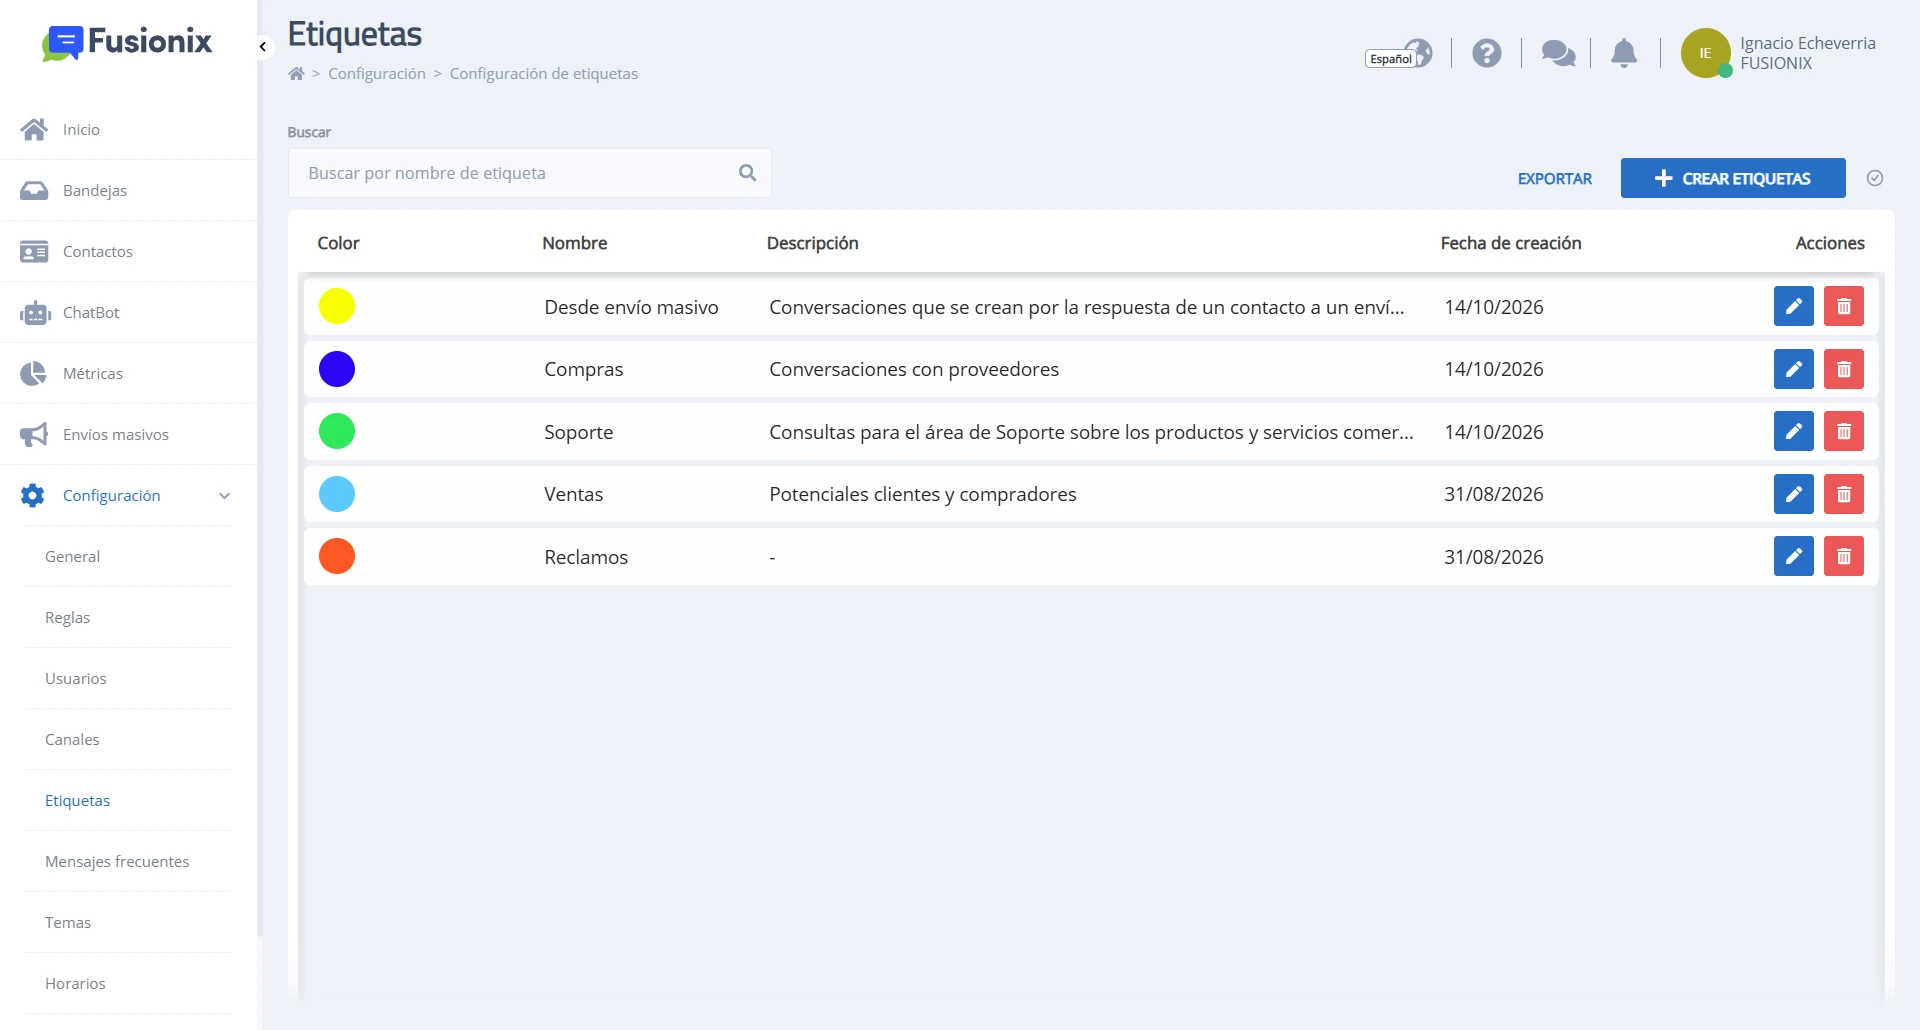1920x1030 pixels.
Task: Collapse the sidebar with the arrow button
Action: tap(263, 47)
